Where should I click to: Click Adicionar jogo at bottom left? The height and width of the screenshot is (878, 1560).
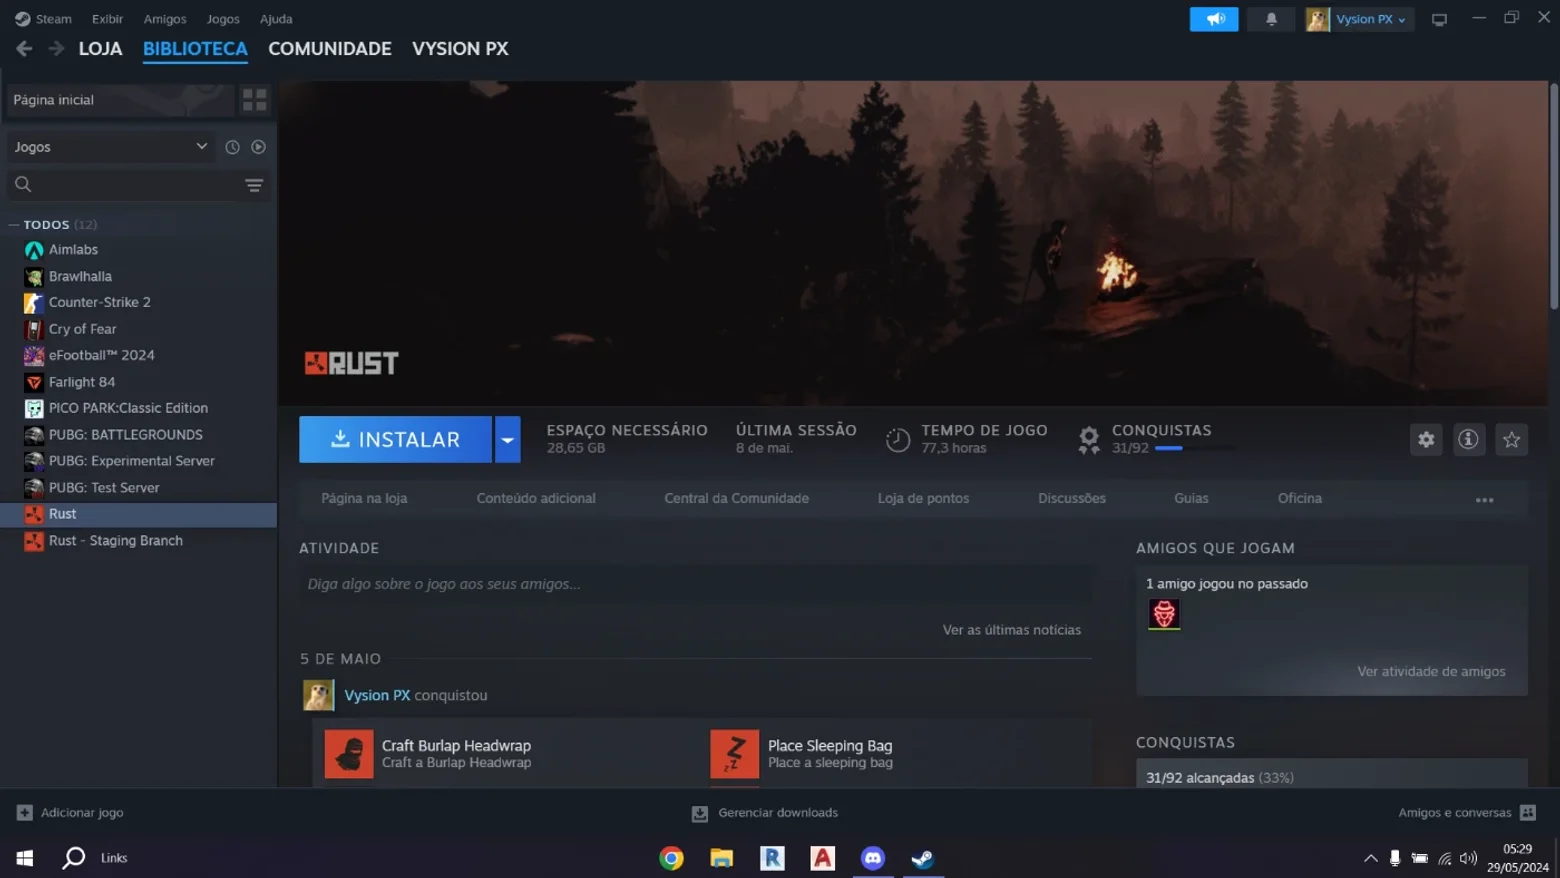click(70, 813)
